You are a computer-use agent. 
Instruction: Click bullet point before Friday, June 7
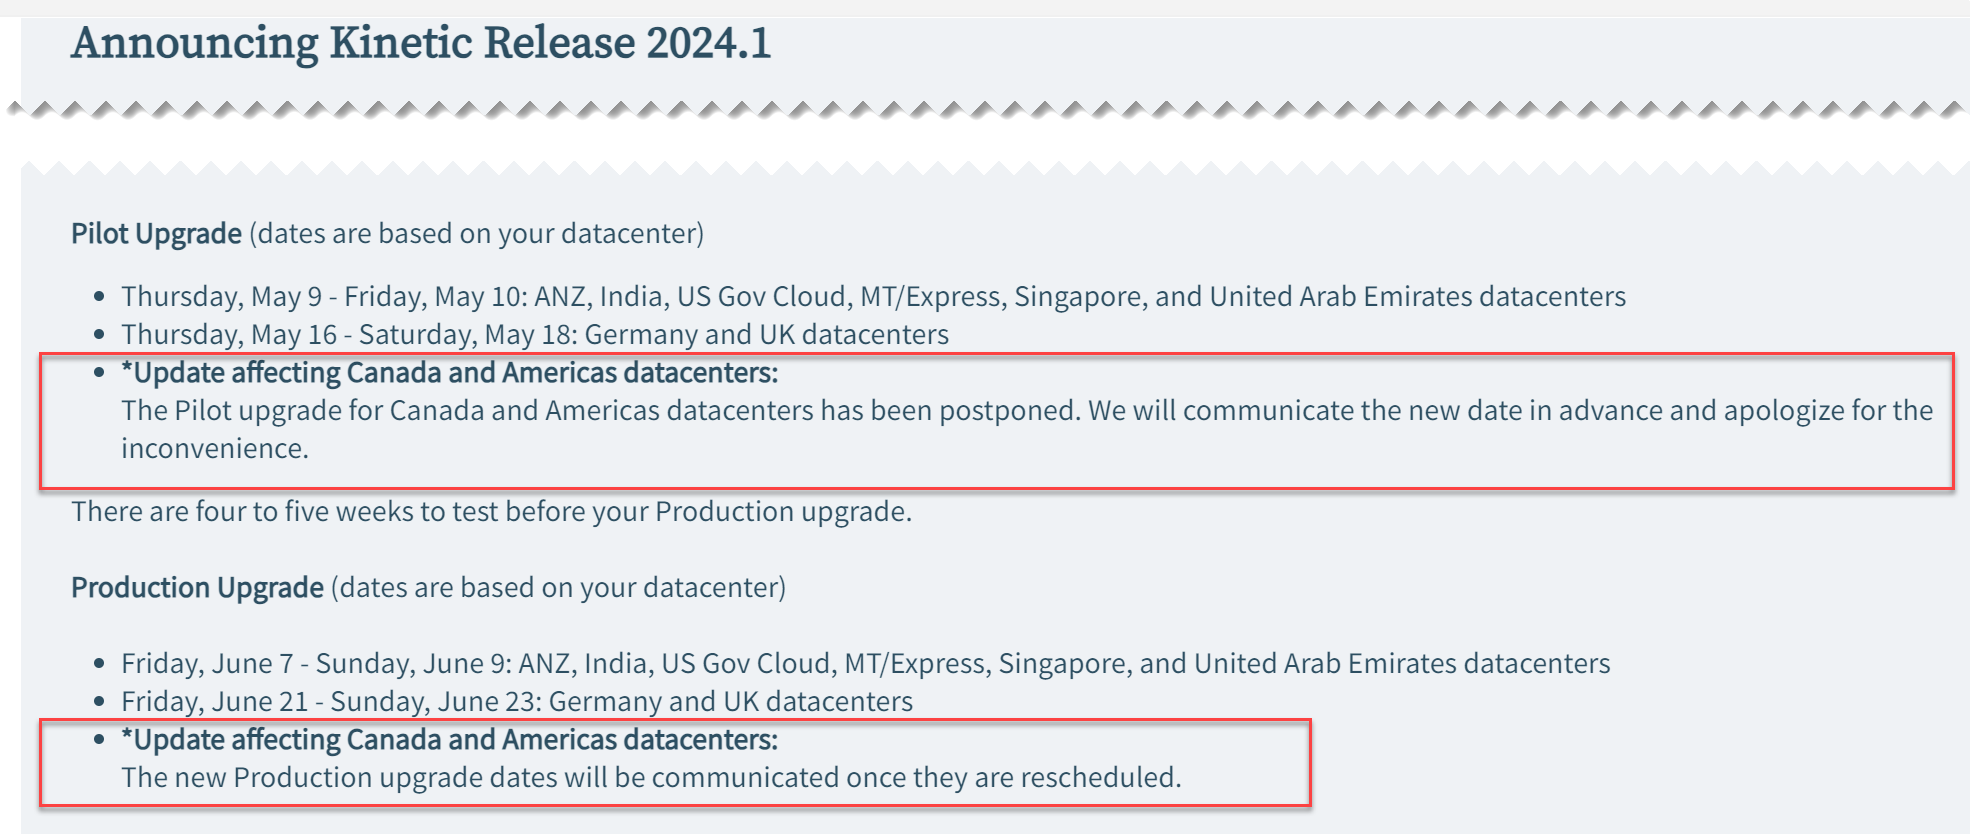[x=99, y=664]
